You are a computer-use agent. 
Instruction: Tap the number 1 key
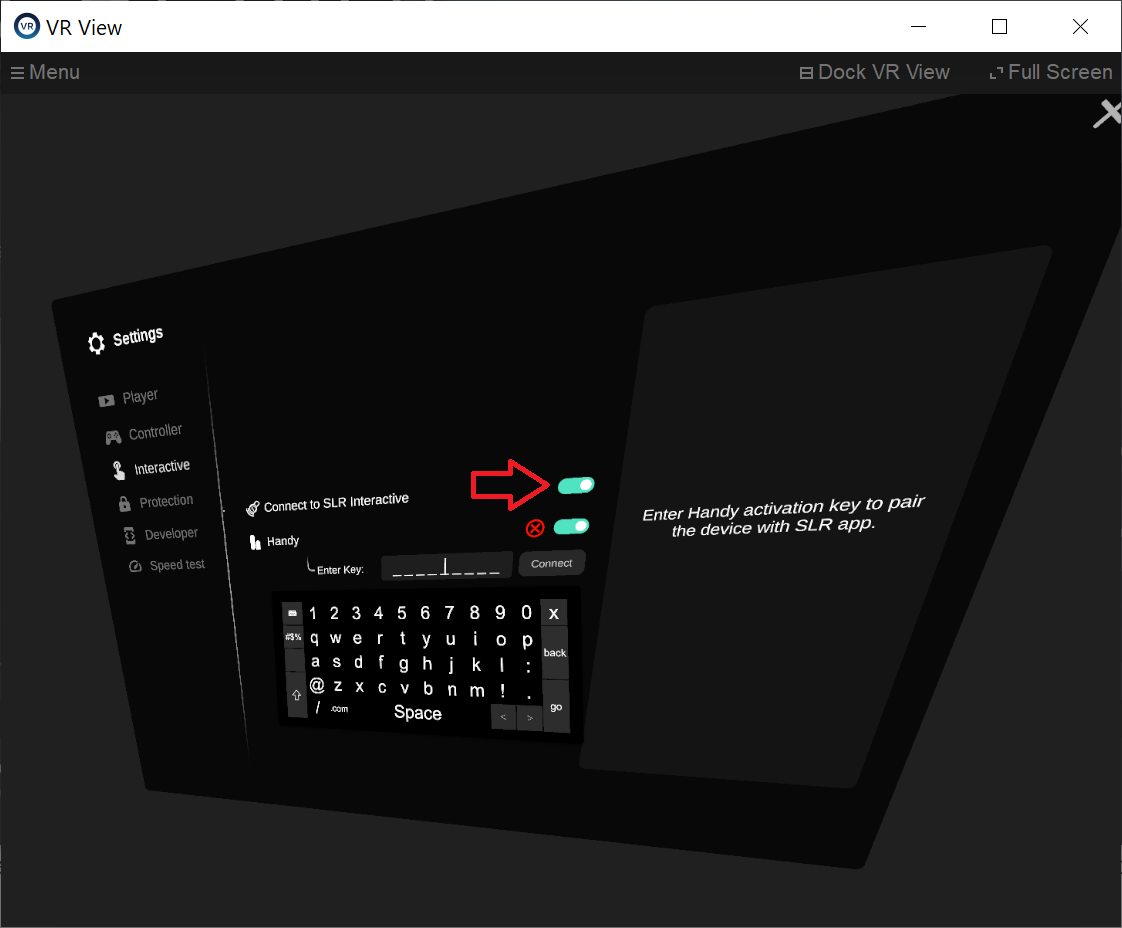click(x=313, y=613)
